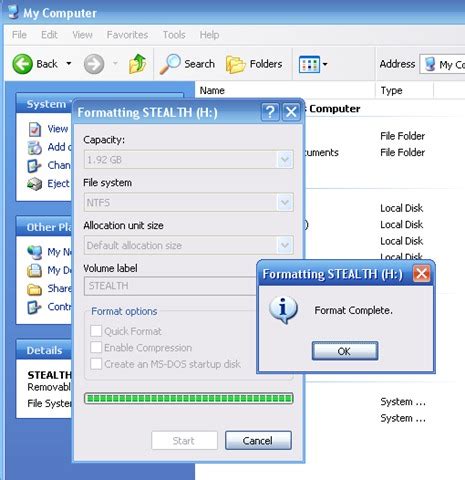Viewport: 465px width, 480px height.
Task: Click the information icon in Format Complete dialog
Action: (283, 310)
